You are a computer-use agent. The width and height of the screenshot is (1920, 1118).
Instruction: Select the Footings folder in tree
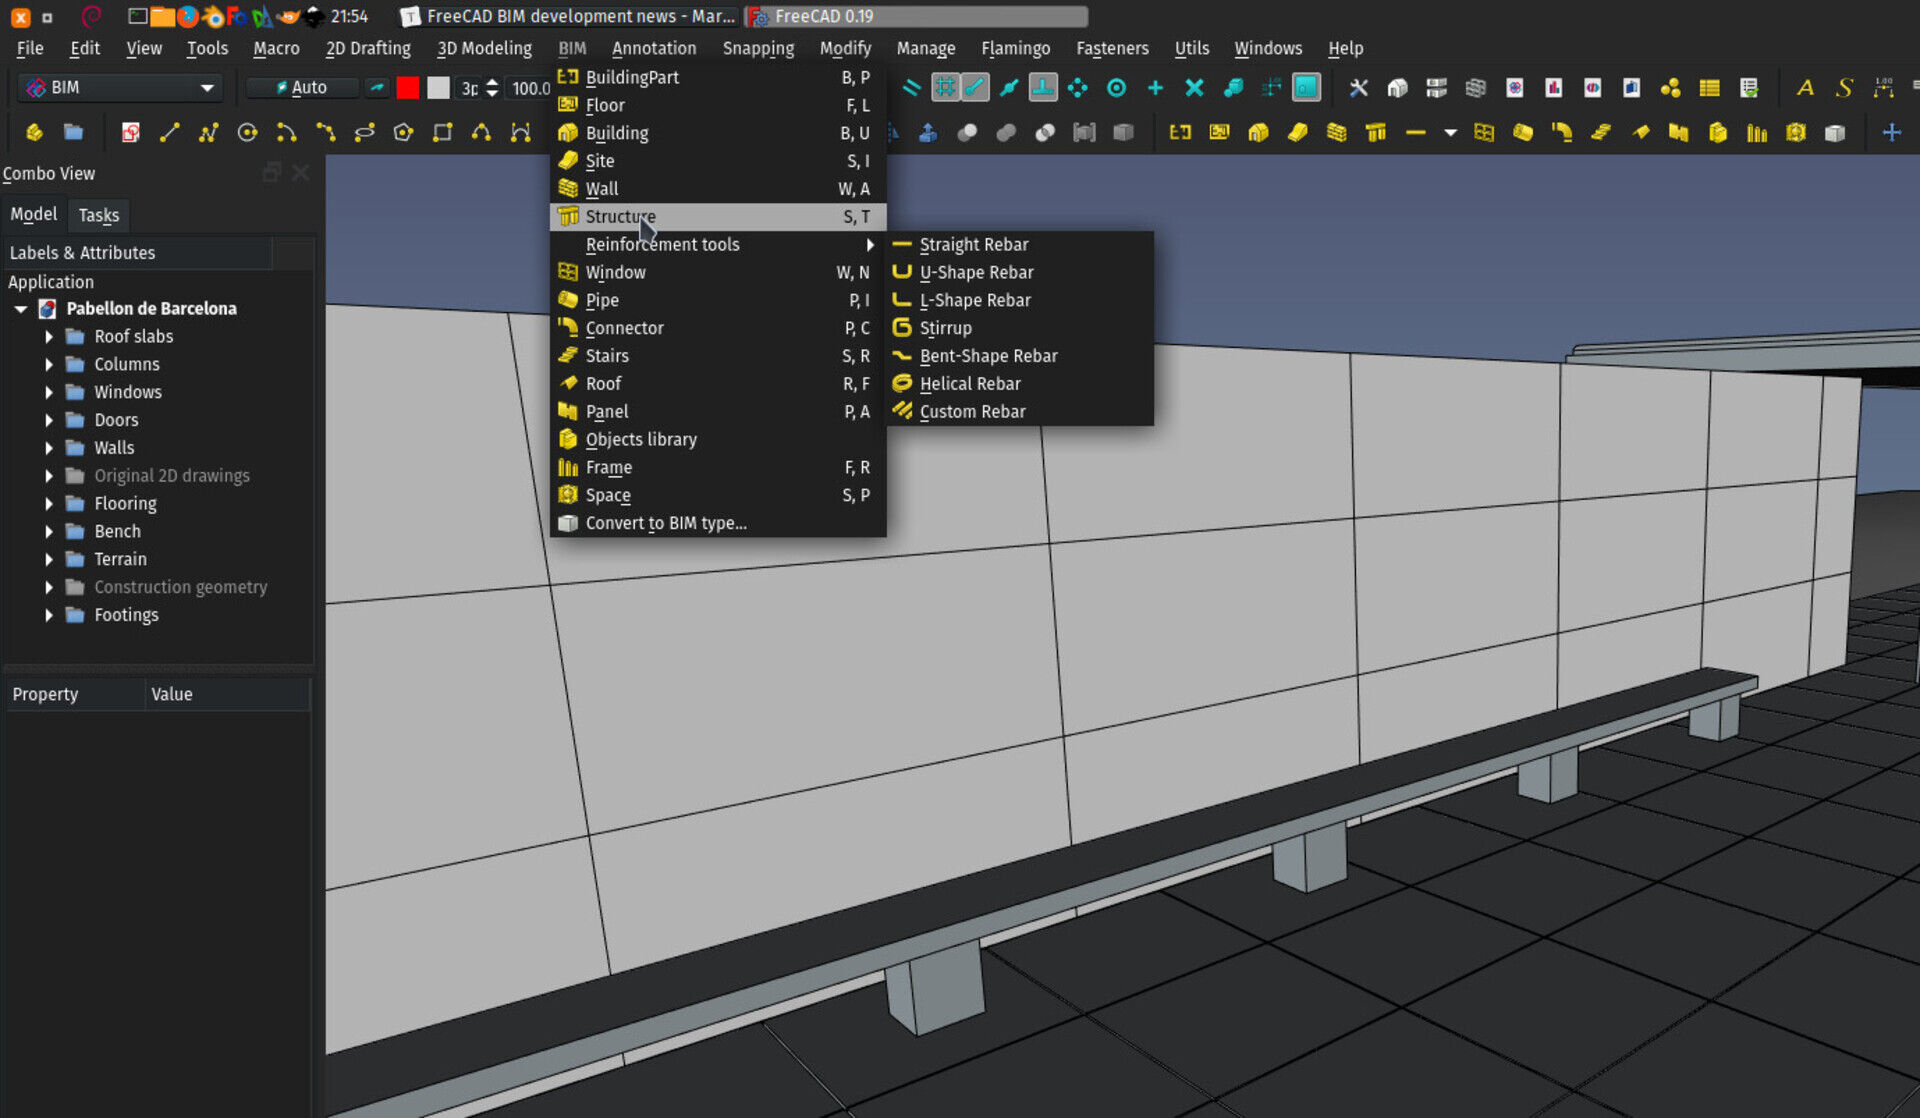click(126, 615)
